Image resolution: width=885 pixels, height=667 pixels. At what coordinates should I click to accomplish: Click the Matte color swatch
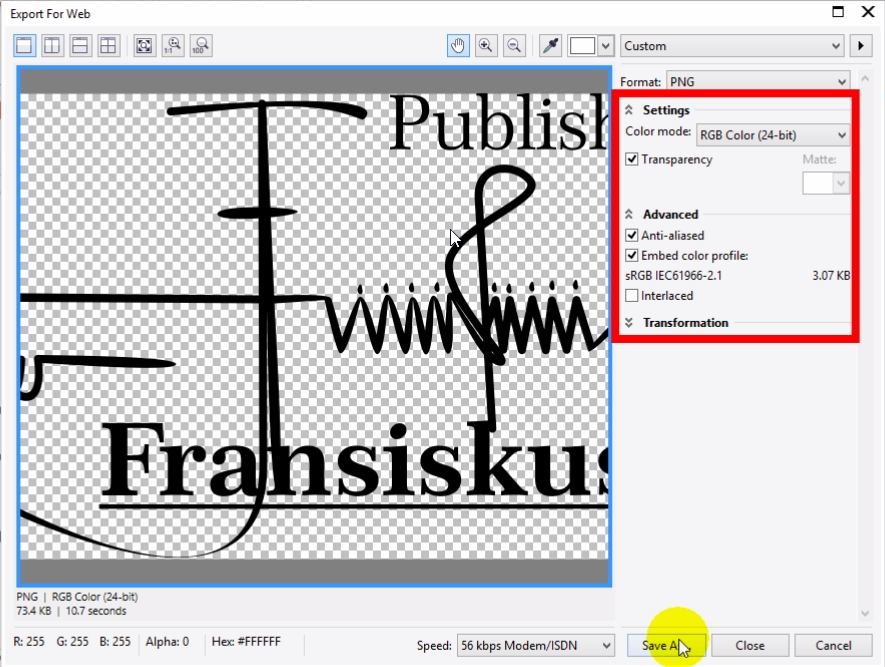pos(818,183)
